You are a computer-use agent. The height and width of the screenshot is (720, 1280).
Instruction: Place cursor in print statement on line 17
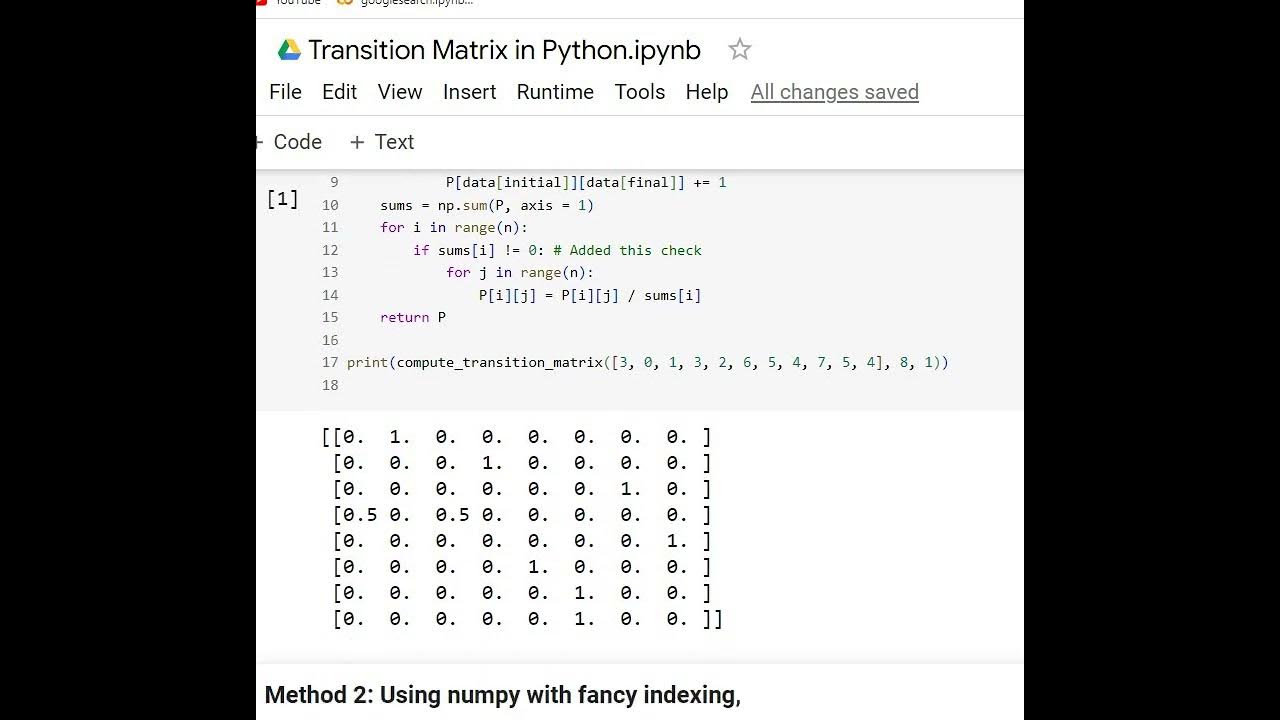click(x=646, y=362)
